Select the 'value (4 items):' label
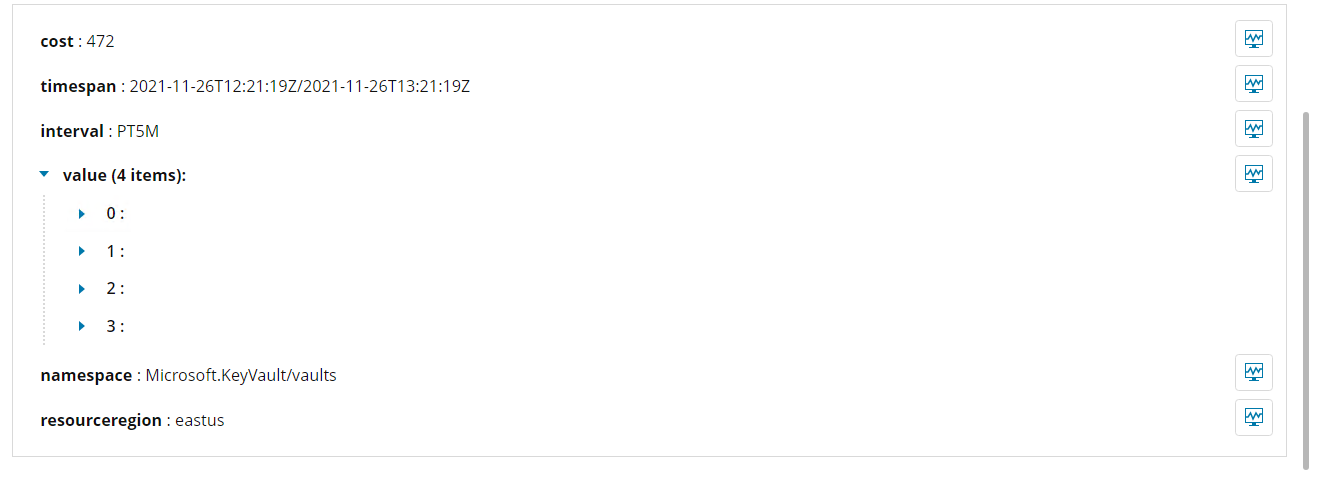 point(125,175)
